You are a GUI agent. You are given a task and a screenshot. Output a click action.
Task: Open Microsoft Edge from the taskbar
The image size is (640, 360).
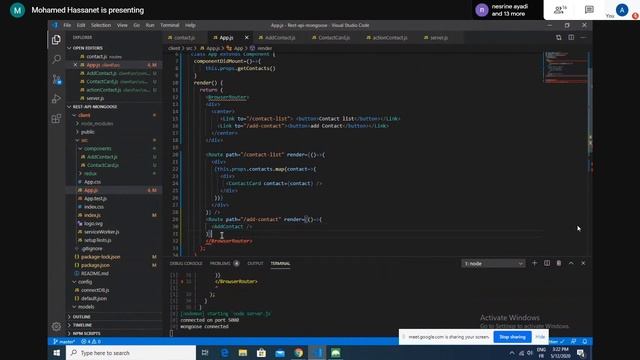point(224,353)
